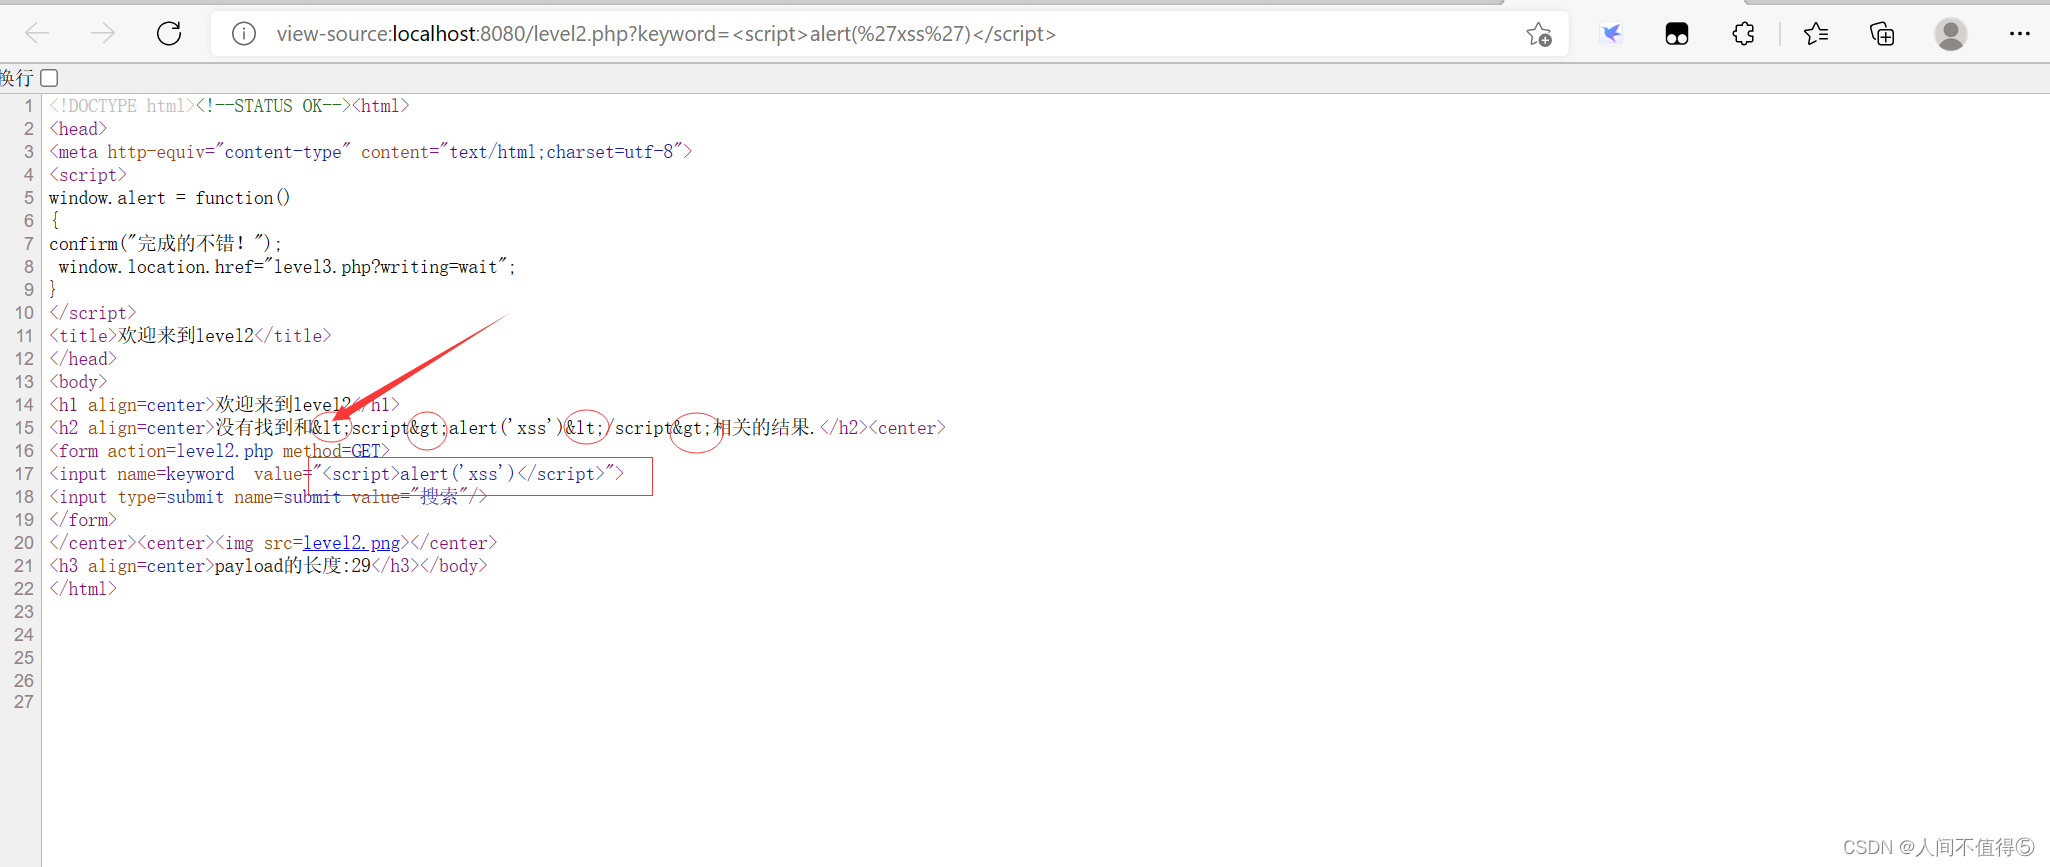Viewport: 2050px width, 867px height.
Task: Reload the view-source page
Action: [x=169, y=34]
